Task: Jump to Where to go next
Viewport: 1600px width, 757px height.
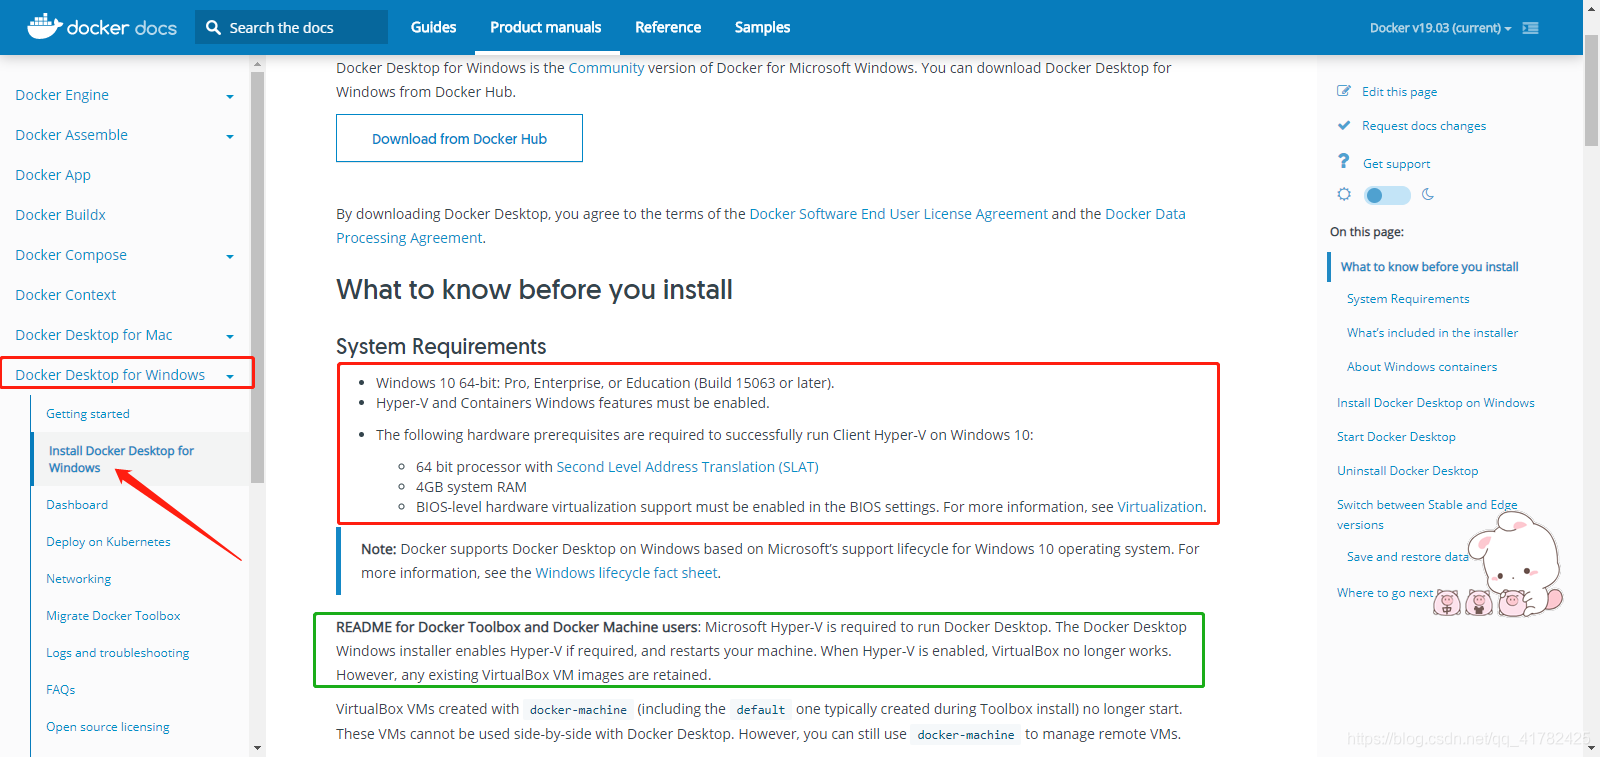Action: pos(1385,593)
